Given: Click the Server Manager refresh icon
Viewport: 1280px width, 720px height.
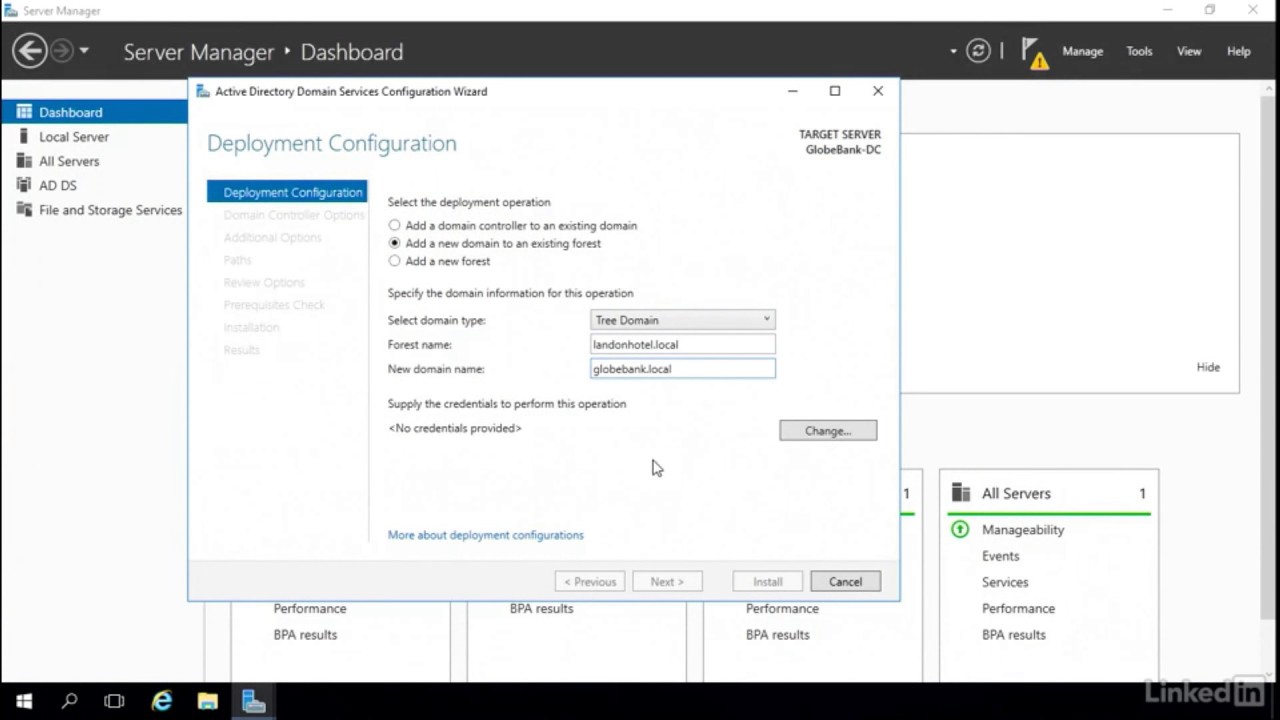Looking at the screenshot, I should pyautogui.click(x=978, y=51).
